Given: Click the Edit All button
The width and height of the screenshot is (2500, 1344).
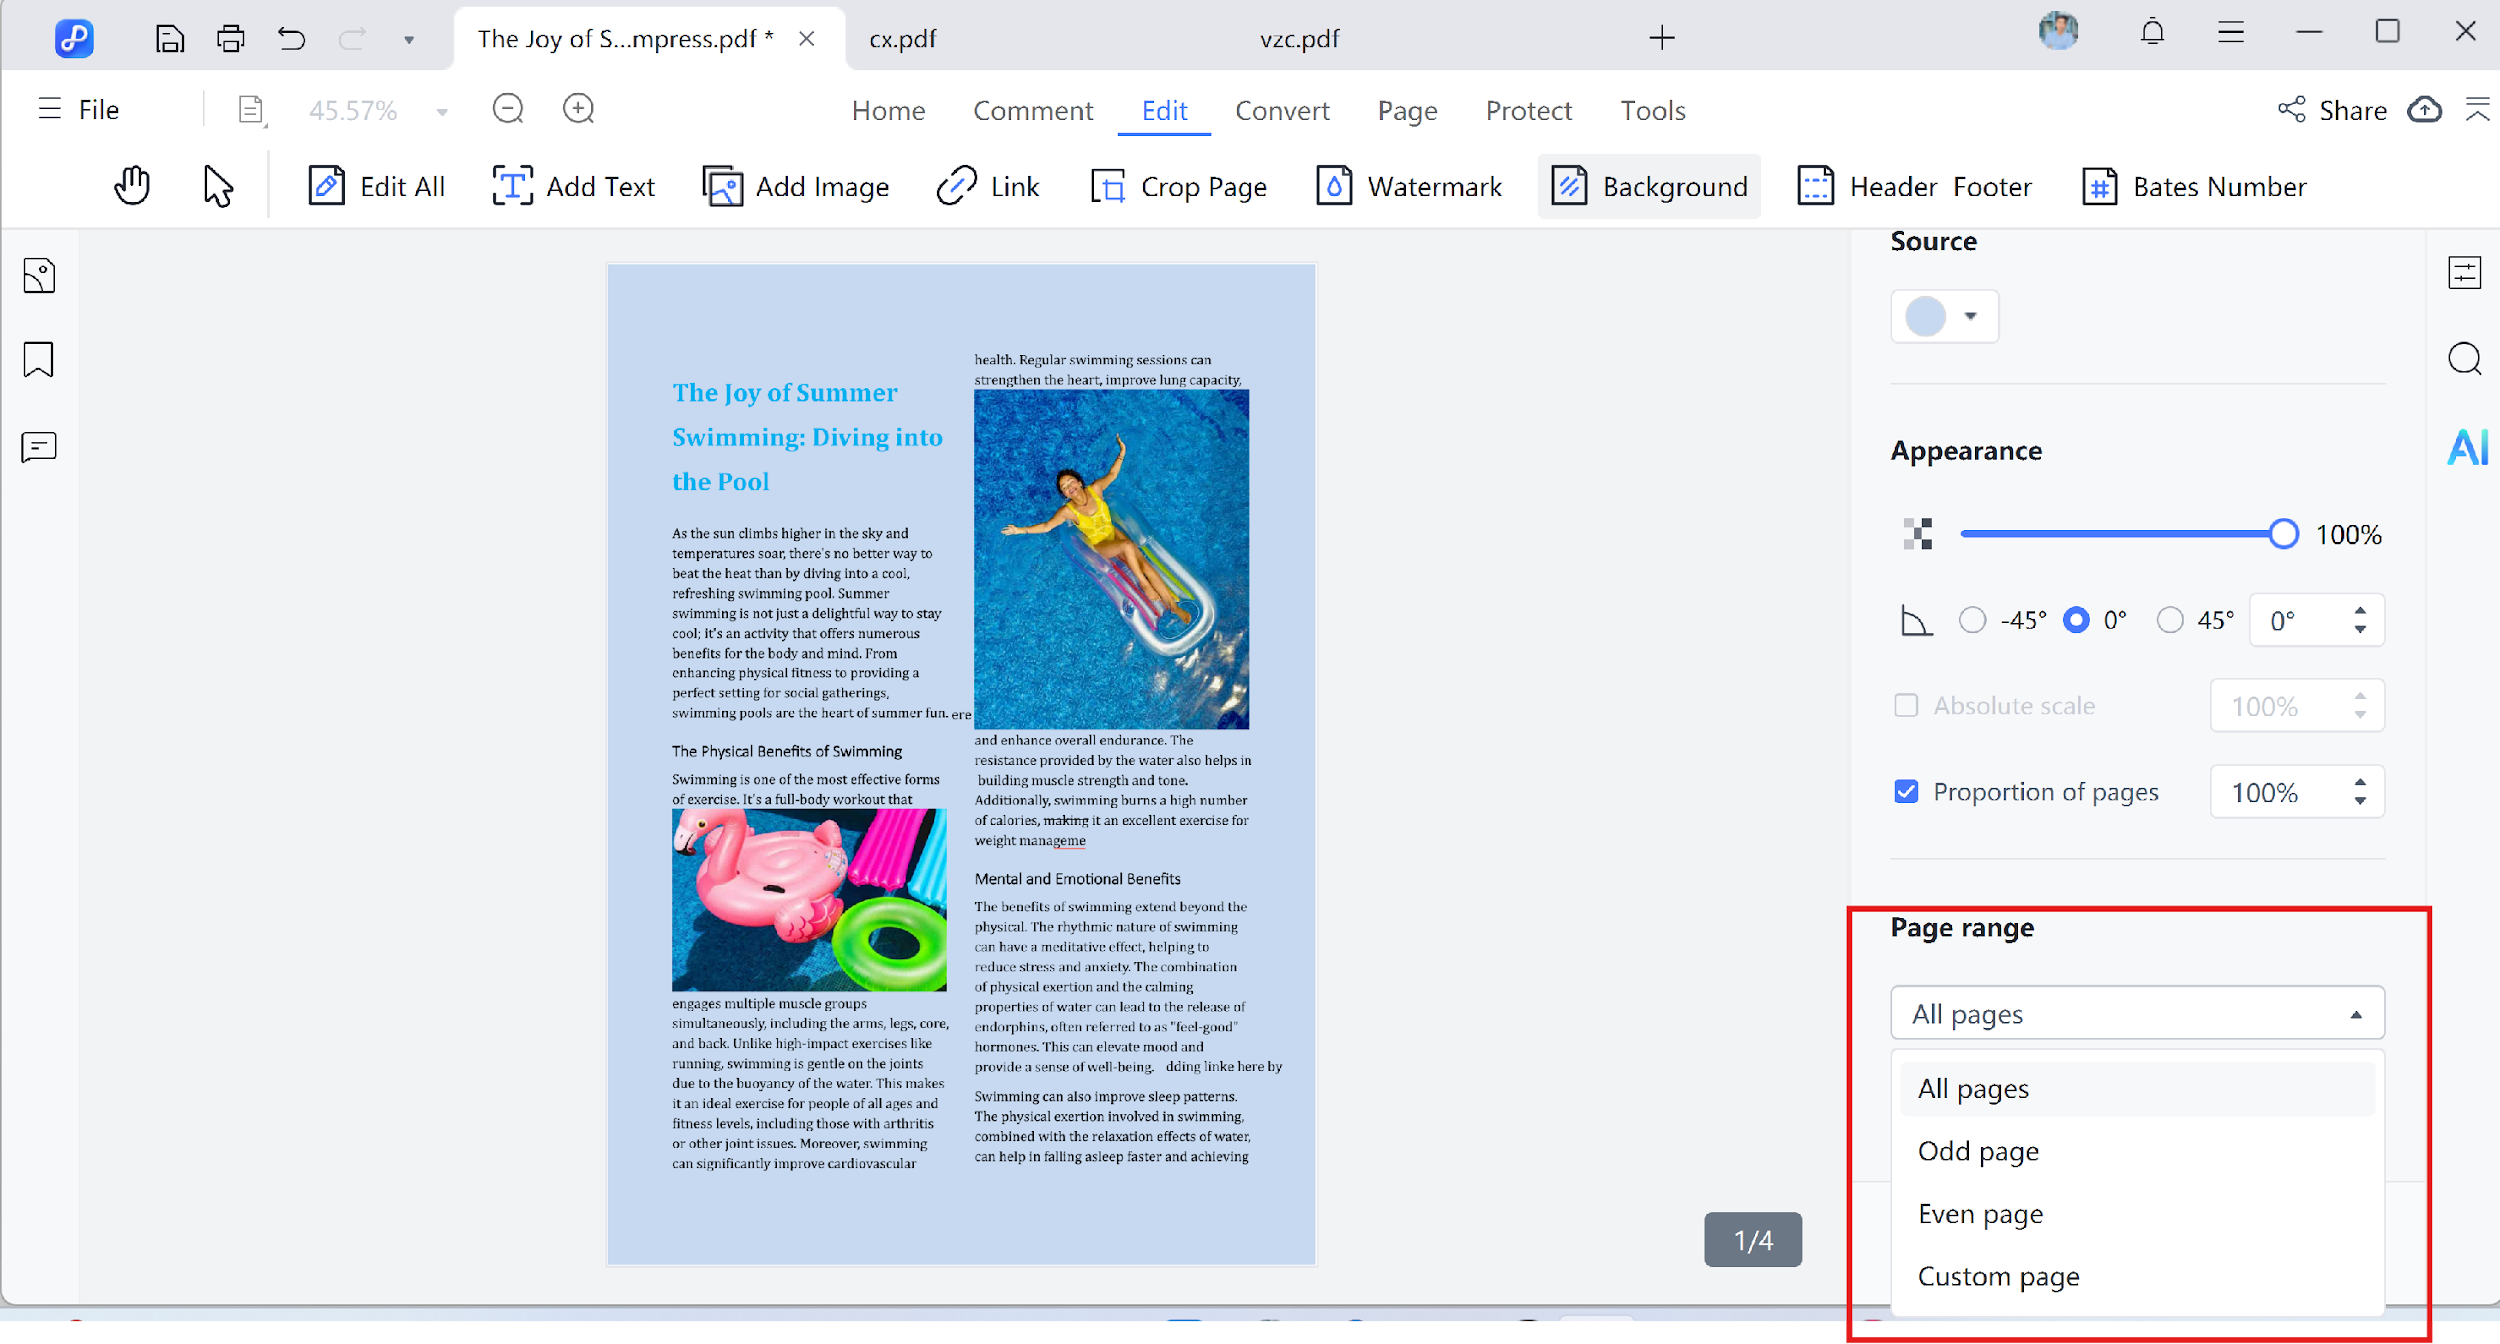Looking at the screenshot, I should click(x=376, y=186).
